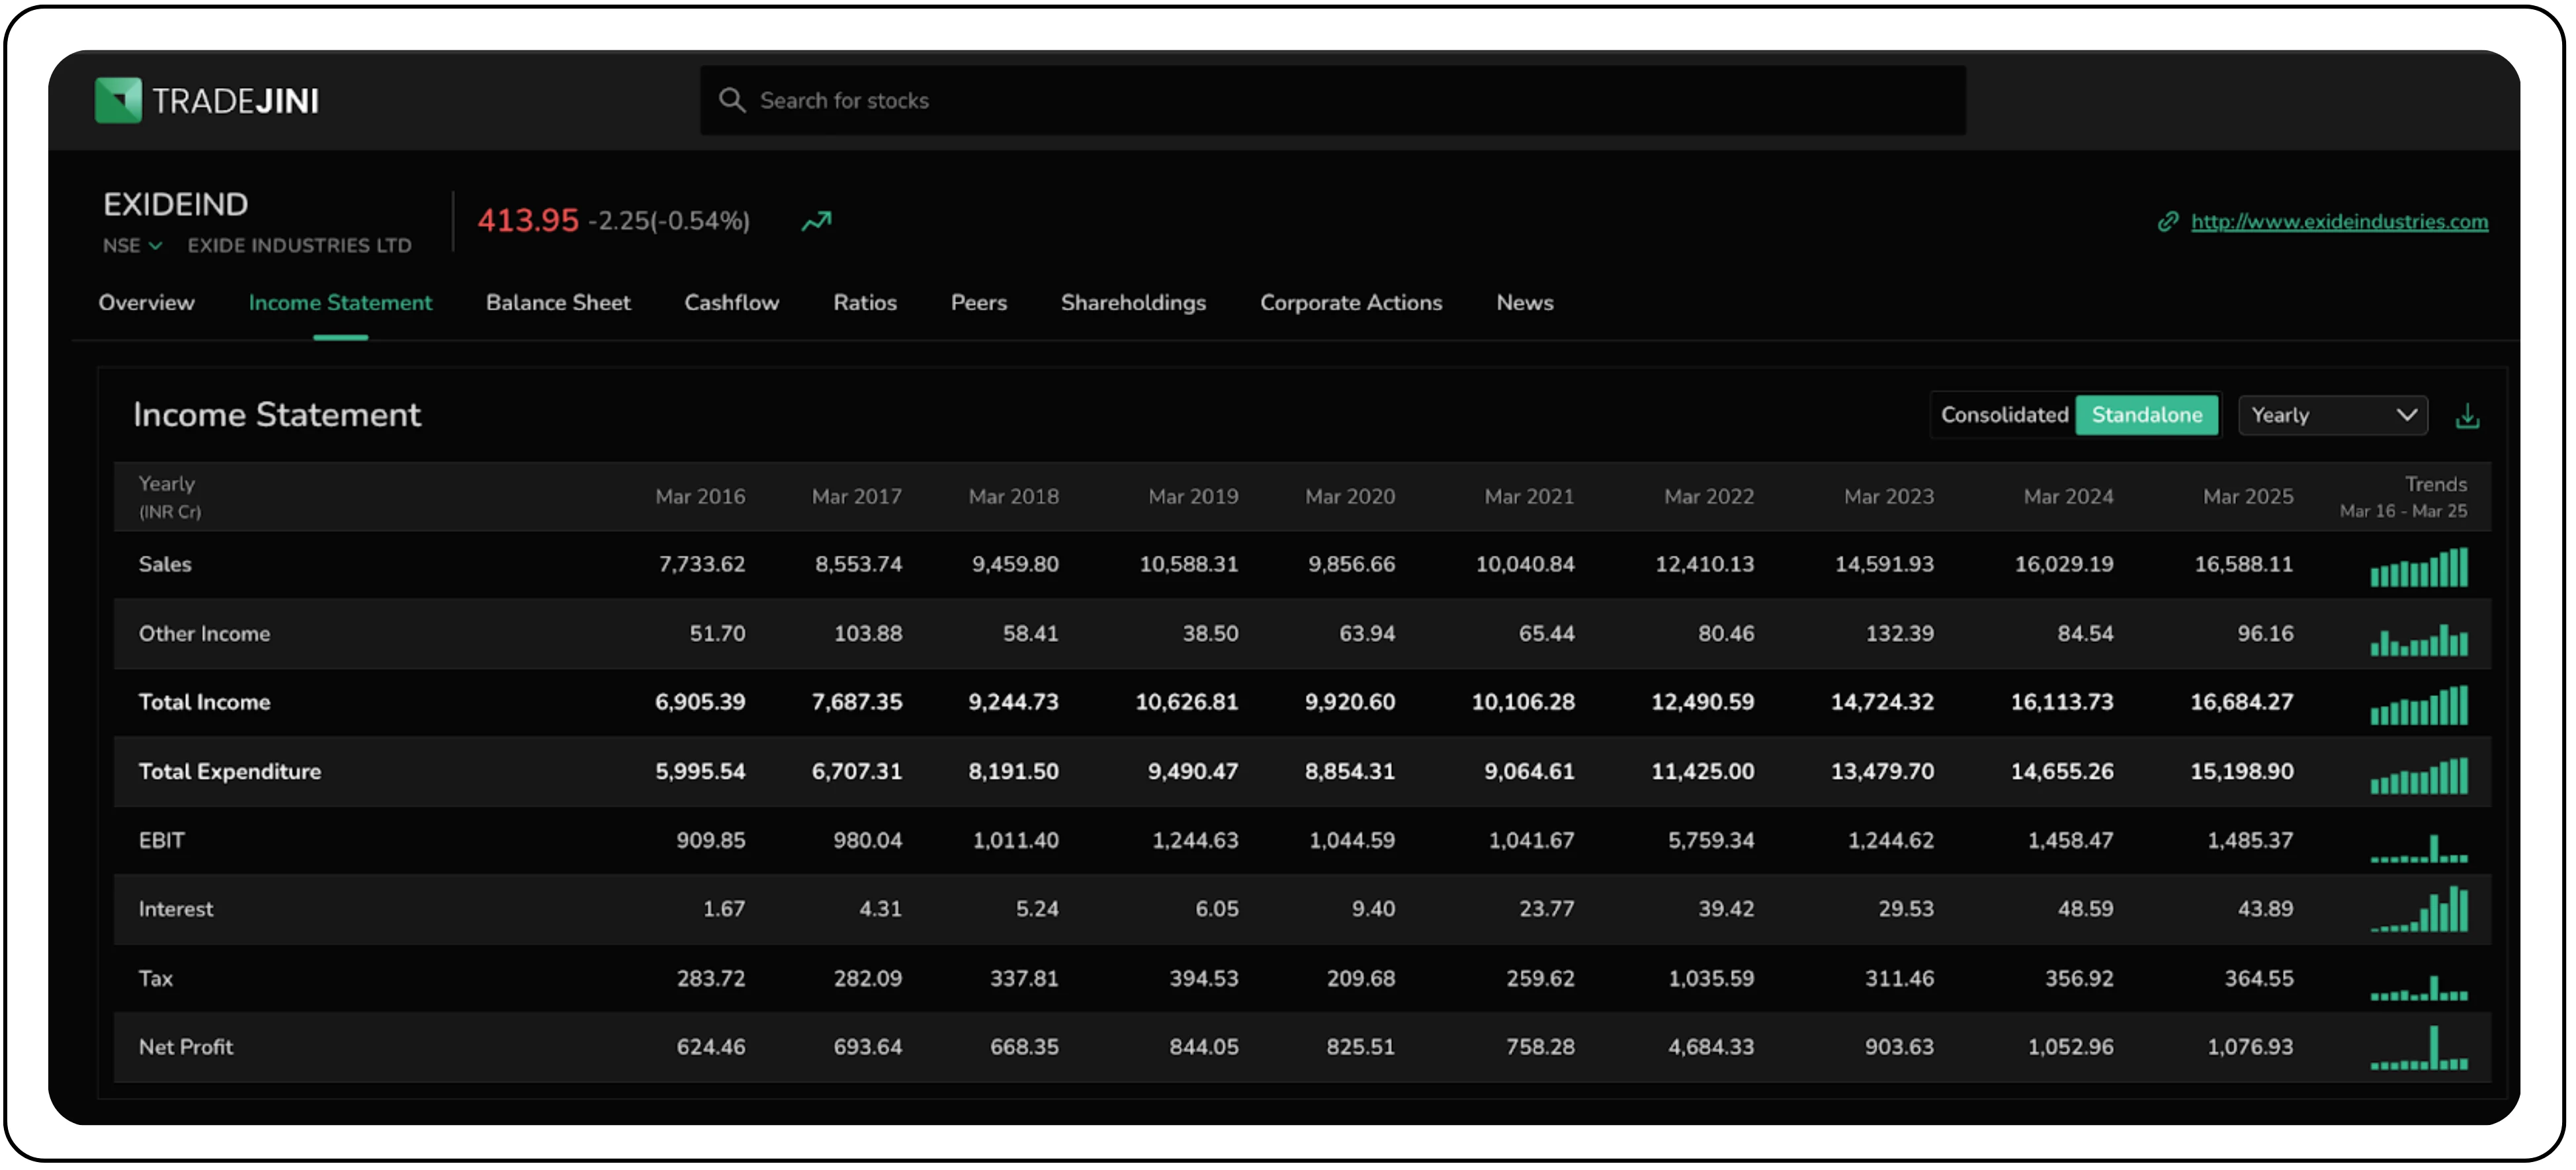Click the Yearly dropdown chevron arrow
The image size is (2576, 1170).
coord(2407,415)
